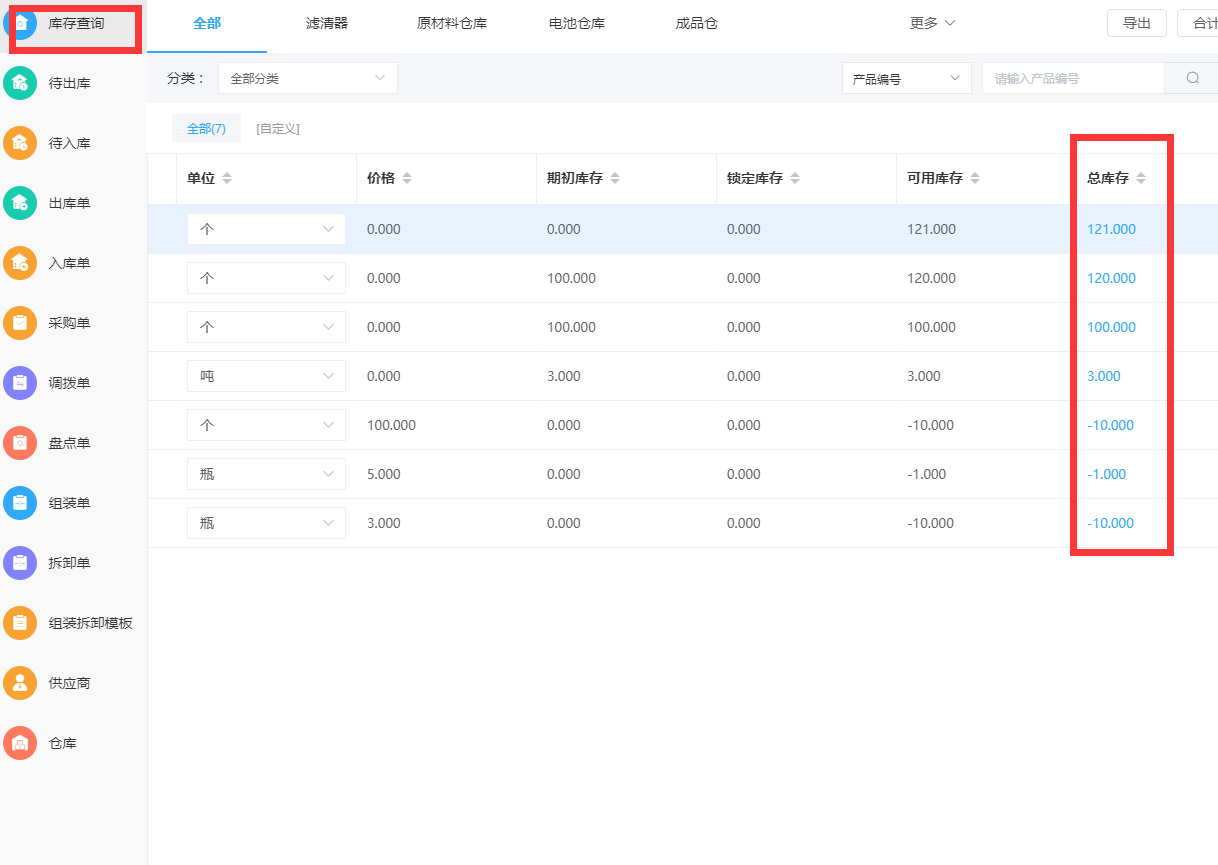
Task: Switch to the 全部 warehouse tab
Action: click(x=207, y=23)
